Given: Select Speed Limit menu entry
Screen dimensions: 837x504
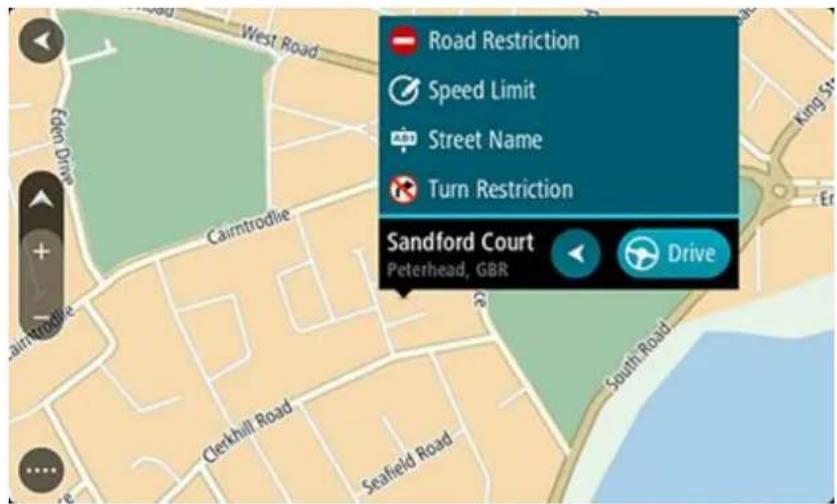Looking at the screenshot, I should [559, 90].
